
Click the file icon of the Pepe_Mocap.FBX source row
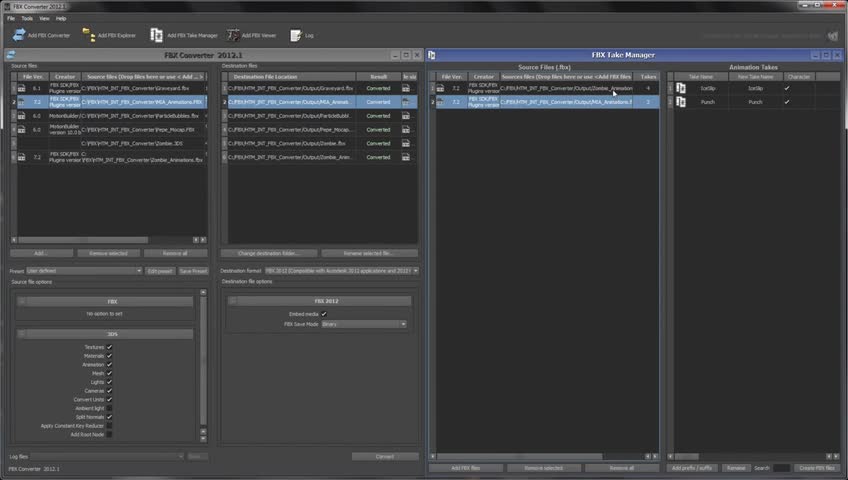(x=22, y=130)
